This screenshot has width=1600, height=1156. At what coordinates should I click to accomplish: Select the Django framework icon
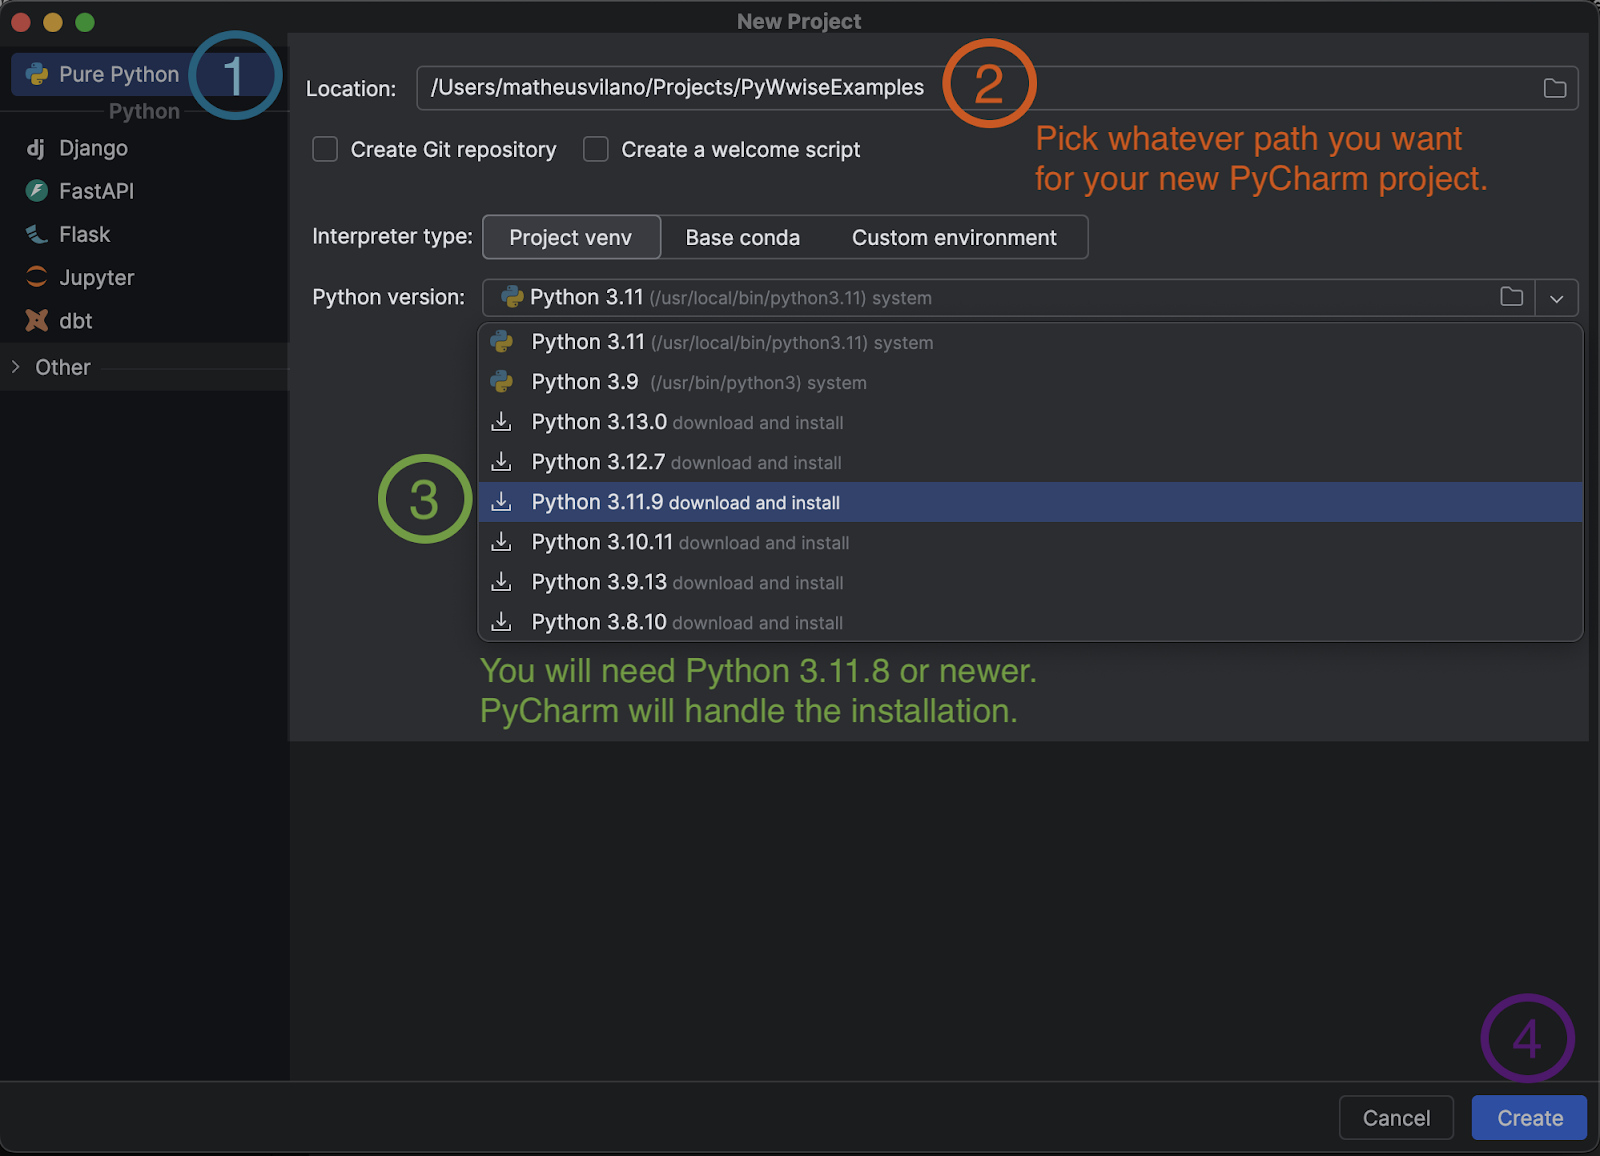[36, 148]
